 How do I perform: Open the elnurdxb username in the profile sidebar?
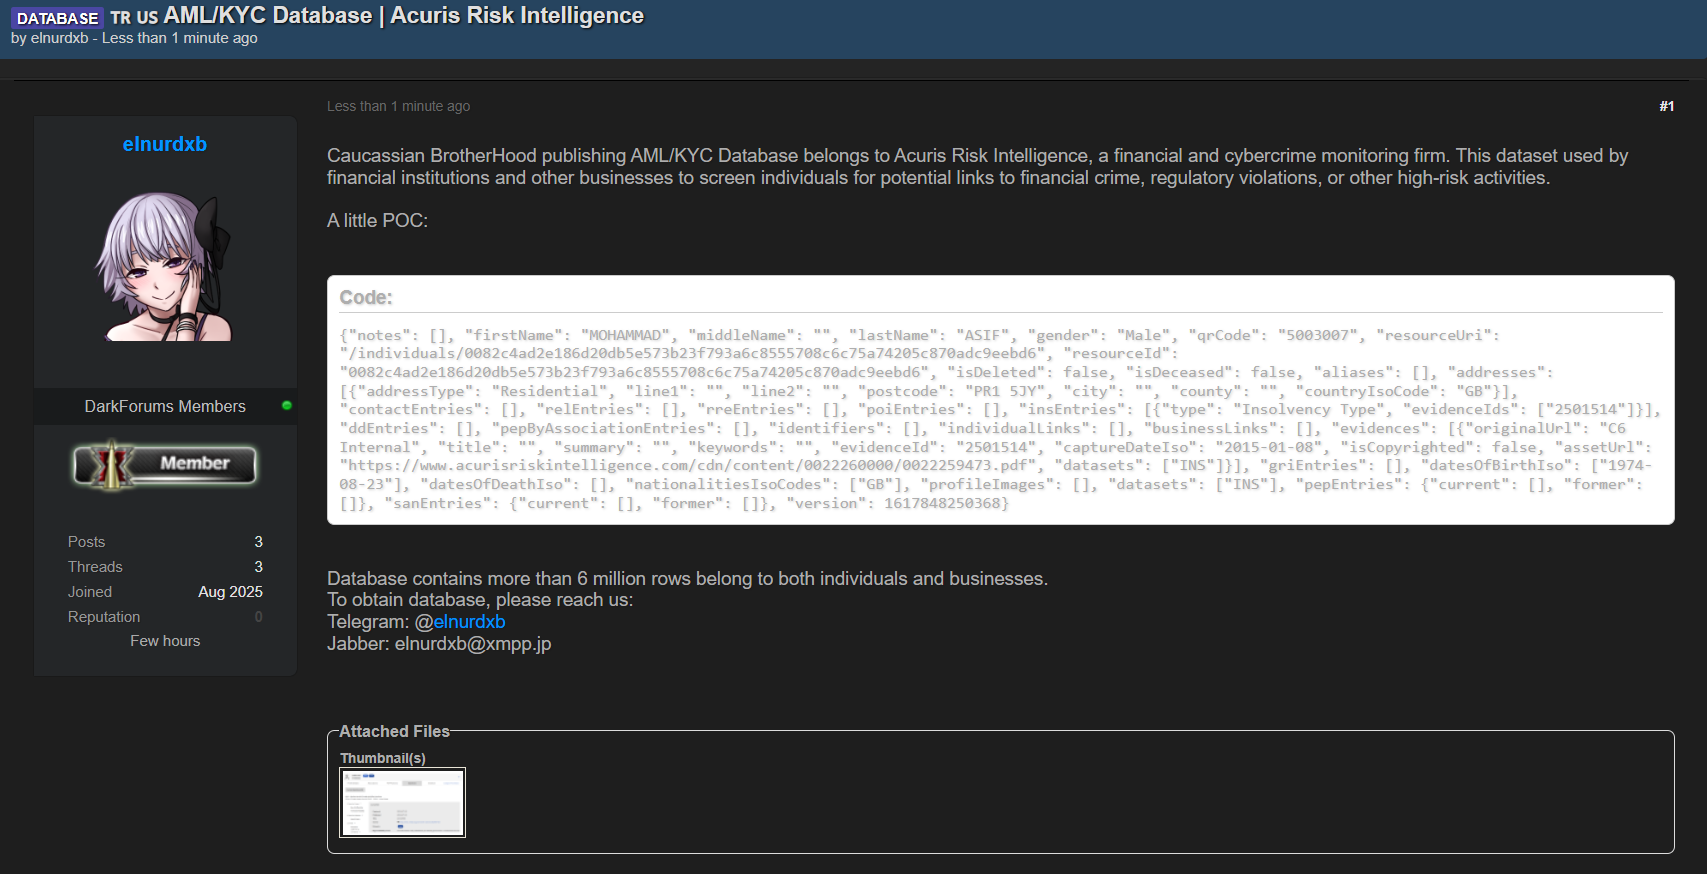pyautogui.click(x=165, y=144)
